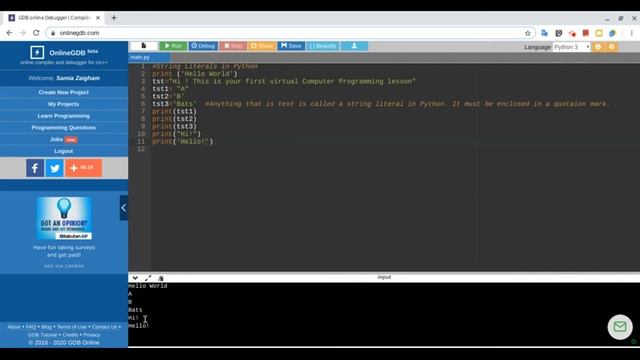Click the download code icon button
The height and width of the screenshot is (360, 640).
click(x=354, y=46)
